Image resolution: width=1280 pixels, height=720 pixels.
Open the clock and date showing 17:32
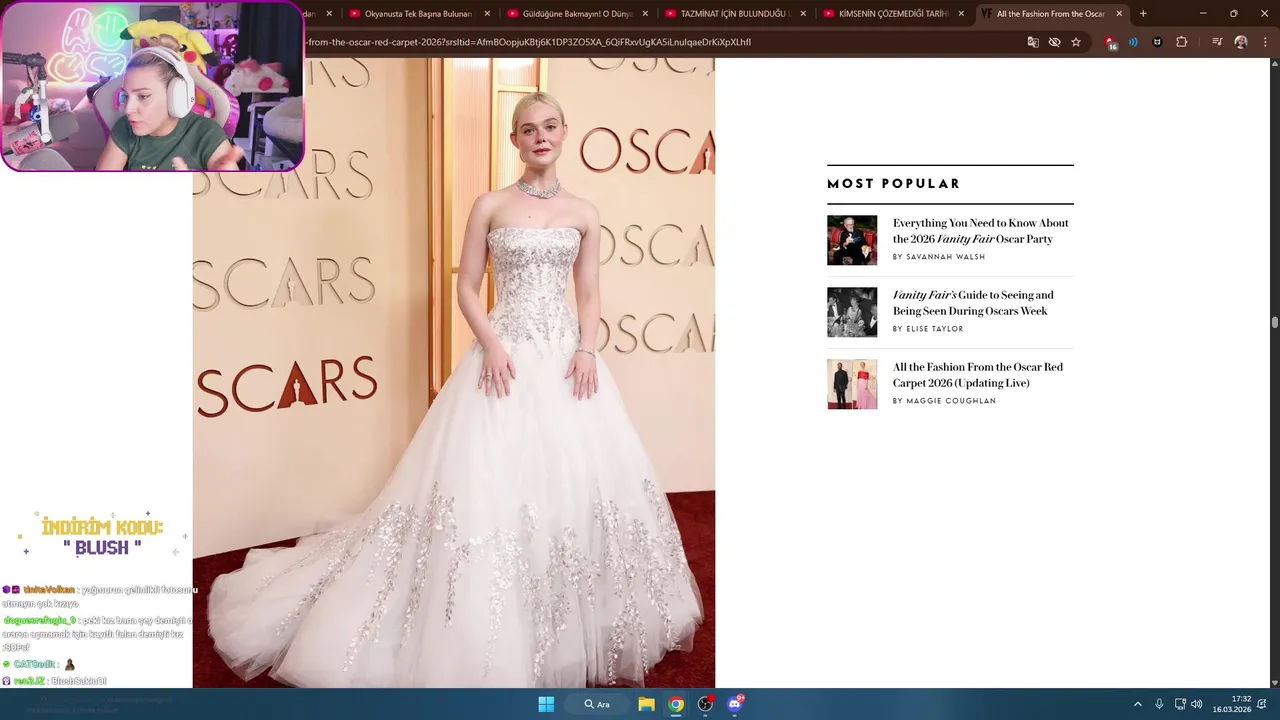(x=1232, y=704)
